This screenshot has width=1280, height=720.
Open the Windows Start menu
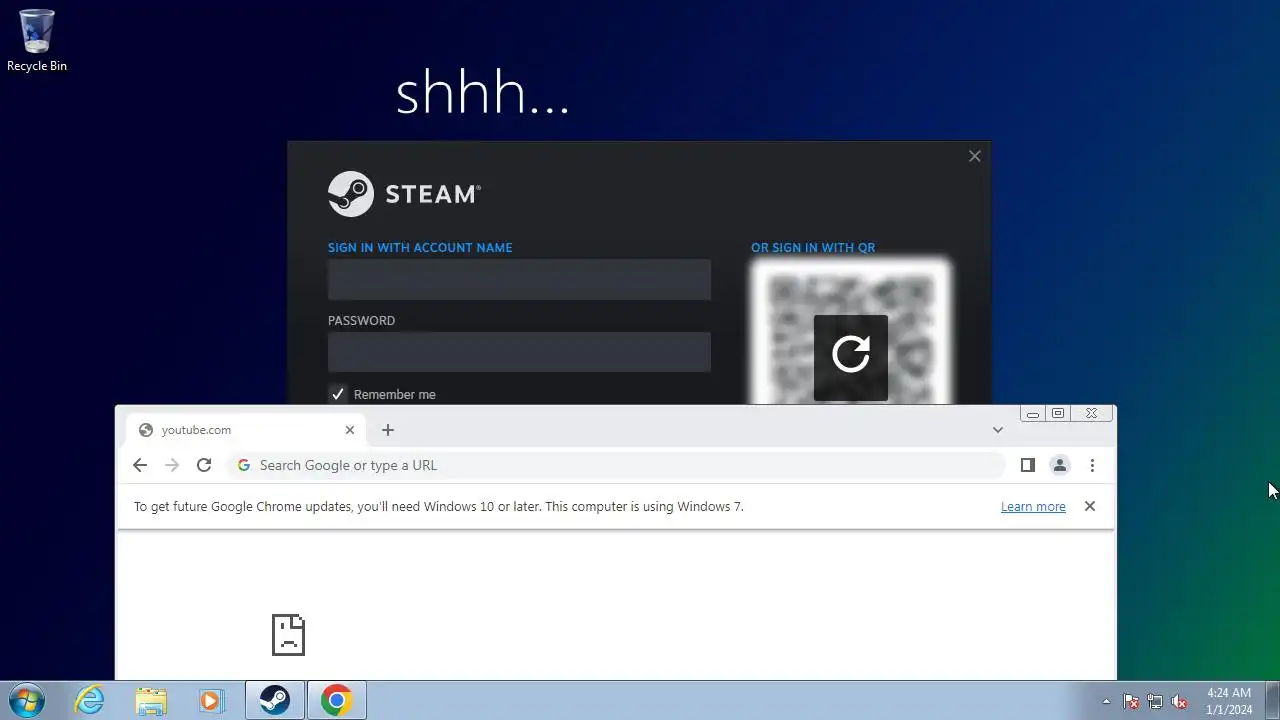27,700
